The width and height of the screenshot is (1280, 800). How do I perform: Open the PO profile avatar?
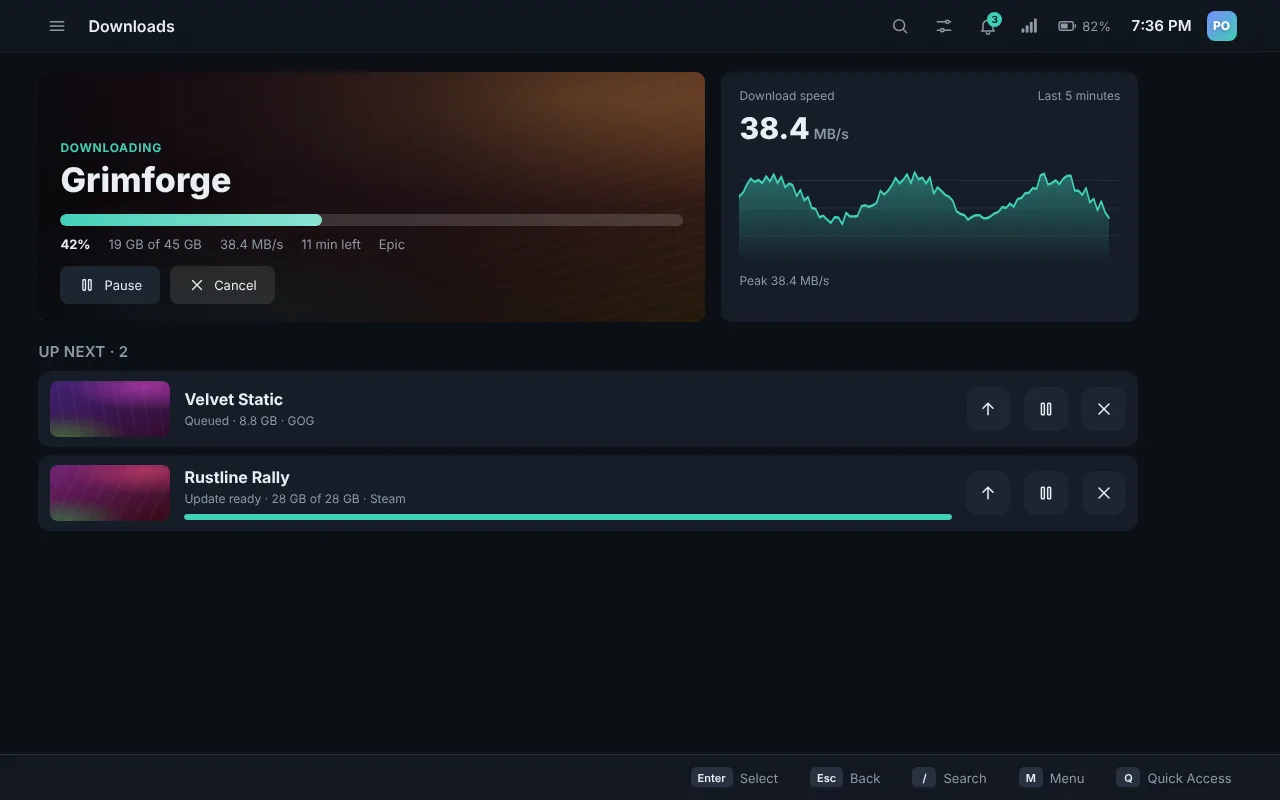[1222, 26]
